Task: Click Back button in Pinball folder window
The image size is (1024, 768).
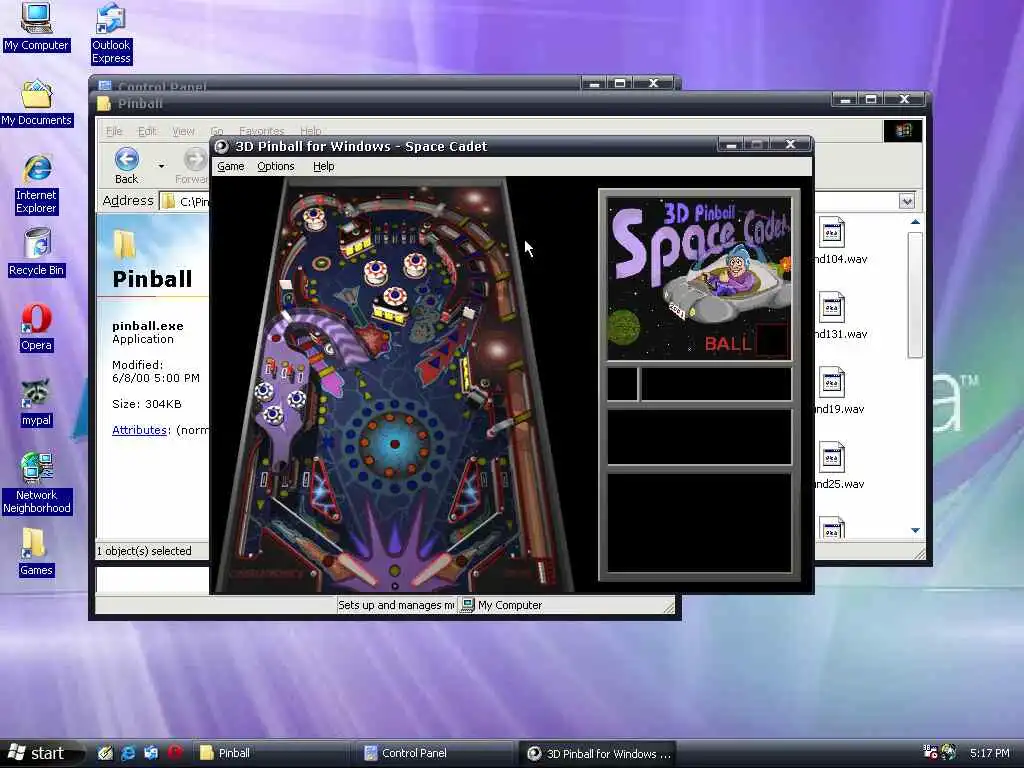Action: (126, 166)
